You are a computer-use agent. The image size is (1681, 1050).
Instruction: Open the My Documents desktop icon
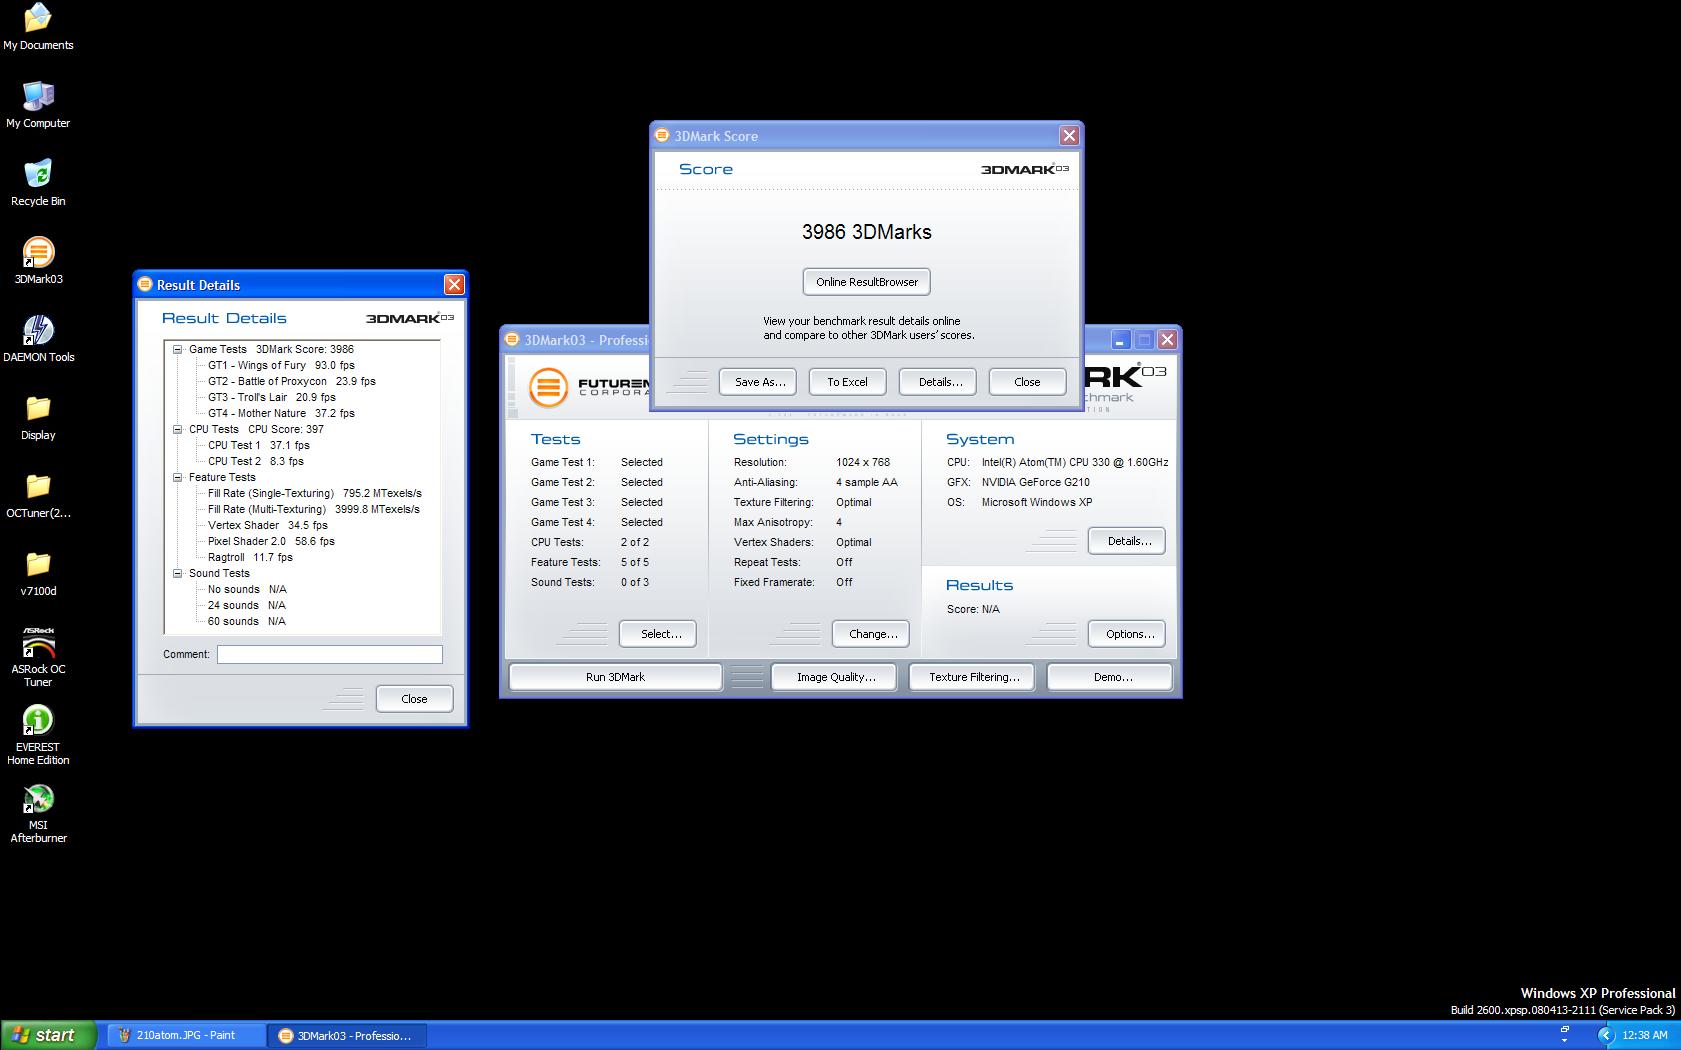(38, 27)
